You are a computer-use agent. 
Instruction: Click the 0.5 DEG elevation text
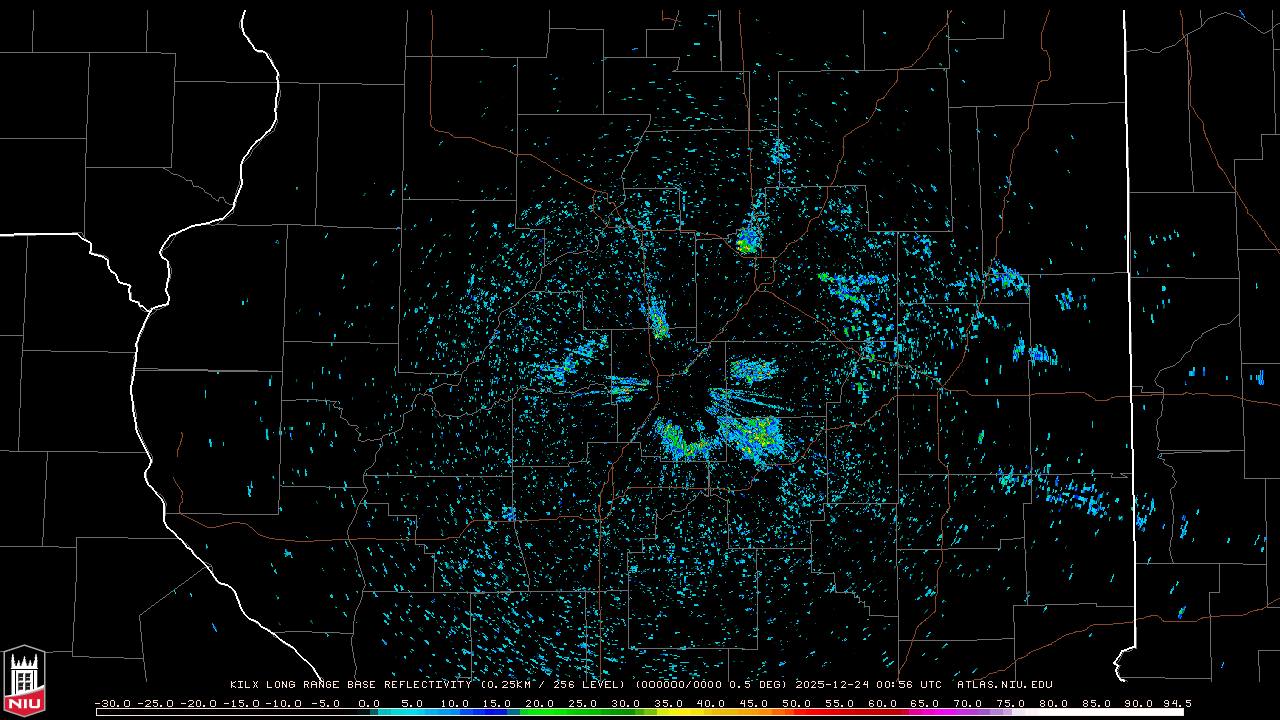[x=757, y=685]
